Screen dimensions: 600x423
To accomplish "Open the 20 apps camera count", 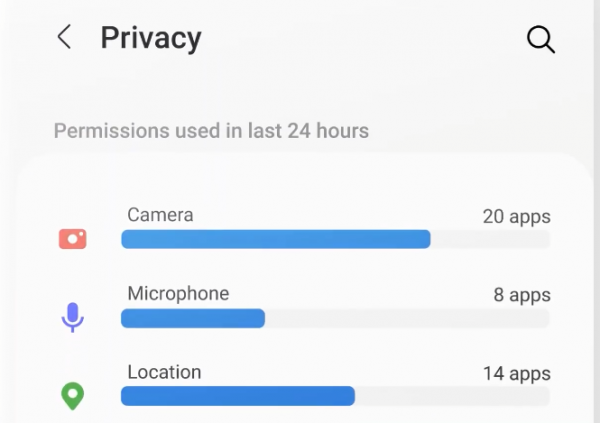I will pos(516,216).
